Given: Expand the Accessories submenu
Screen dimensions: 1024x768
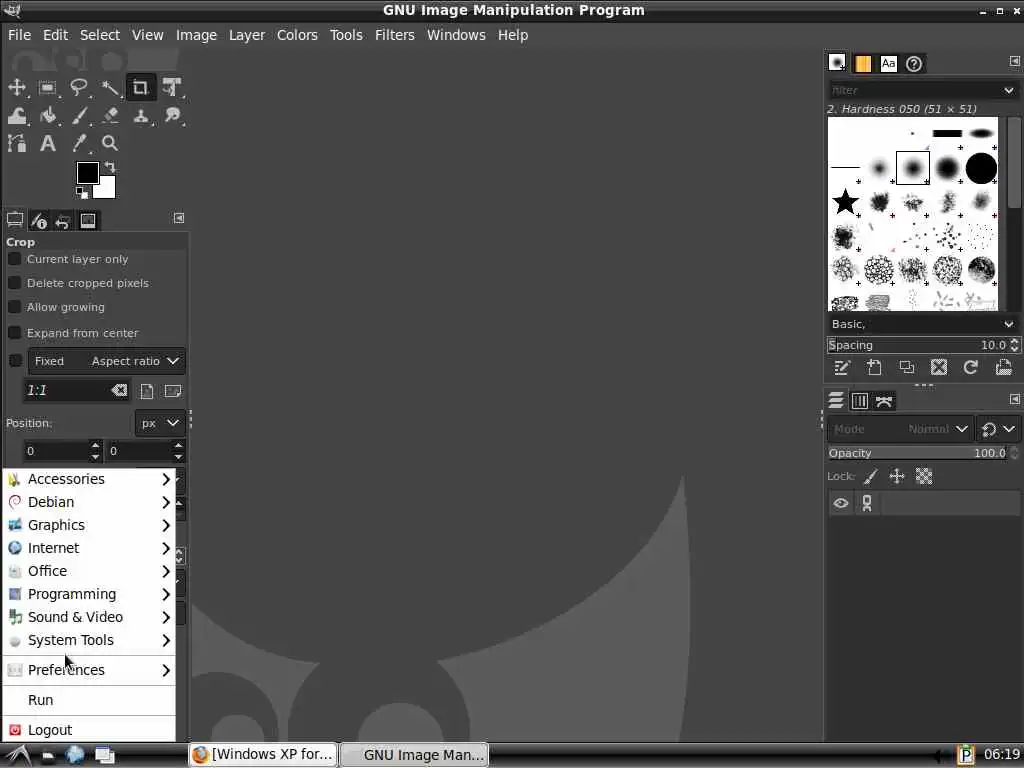Looking at the screenshot, I should click(89, 479).
